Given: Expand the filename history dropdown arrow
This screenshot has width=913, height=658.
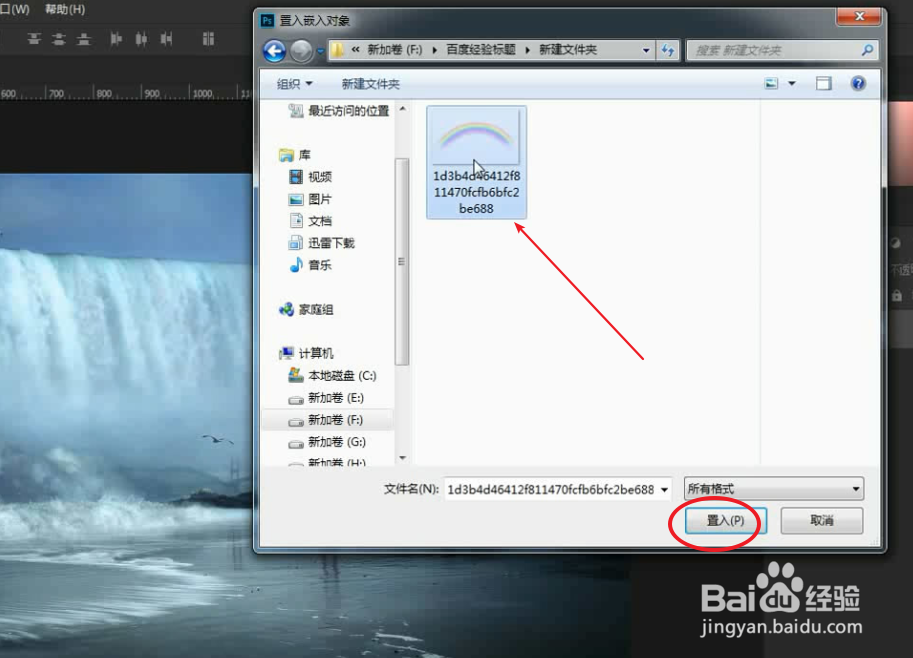Looking at the screenshot, I should tap(664, 490).
